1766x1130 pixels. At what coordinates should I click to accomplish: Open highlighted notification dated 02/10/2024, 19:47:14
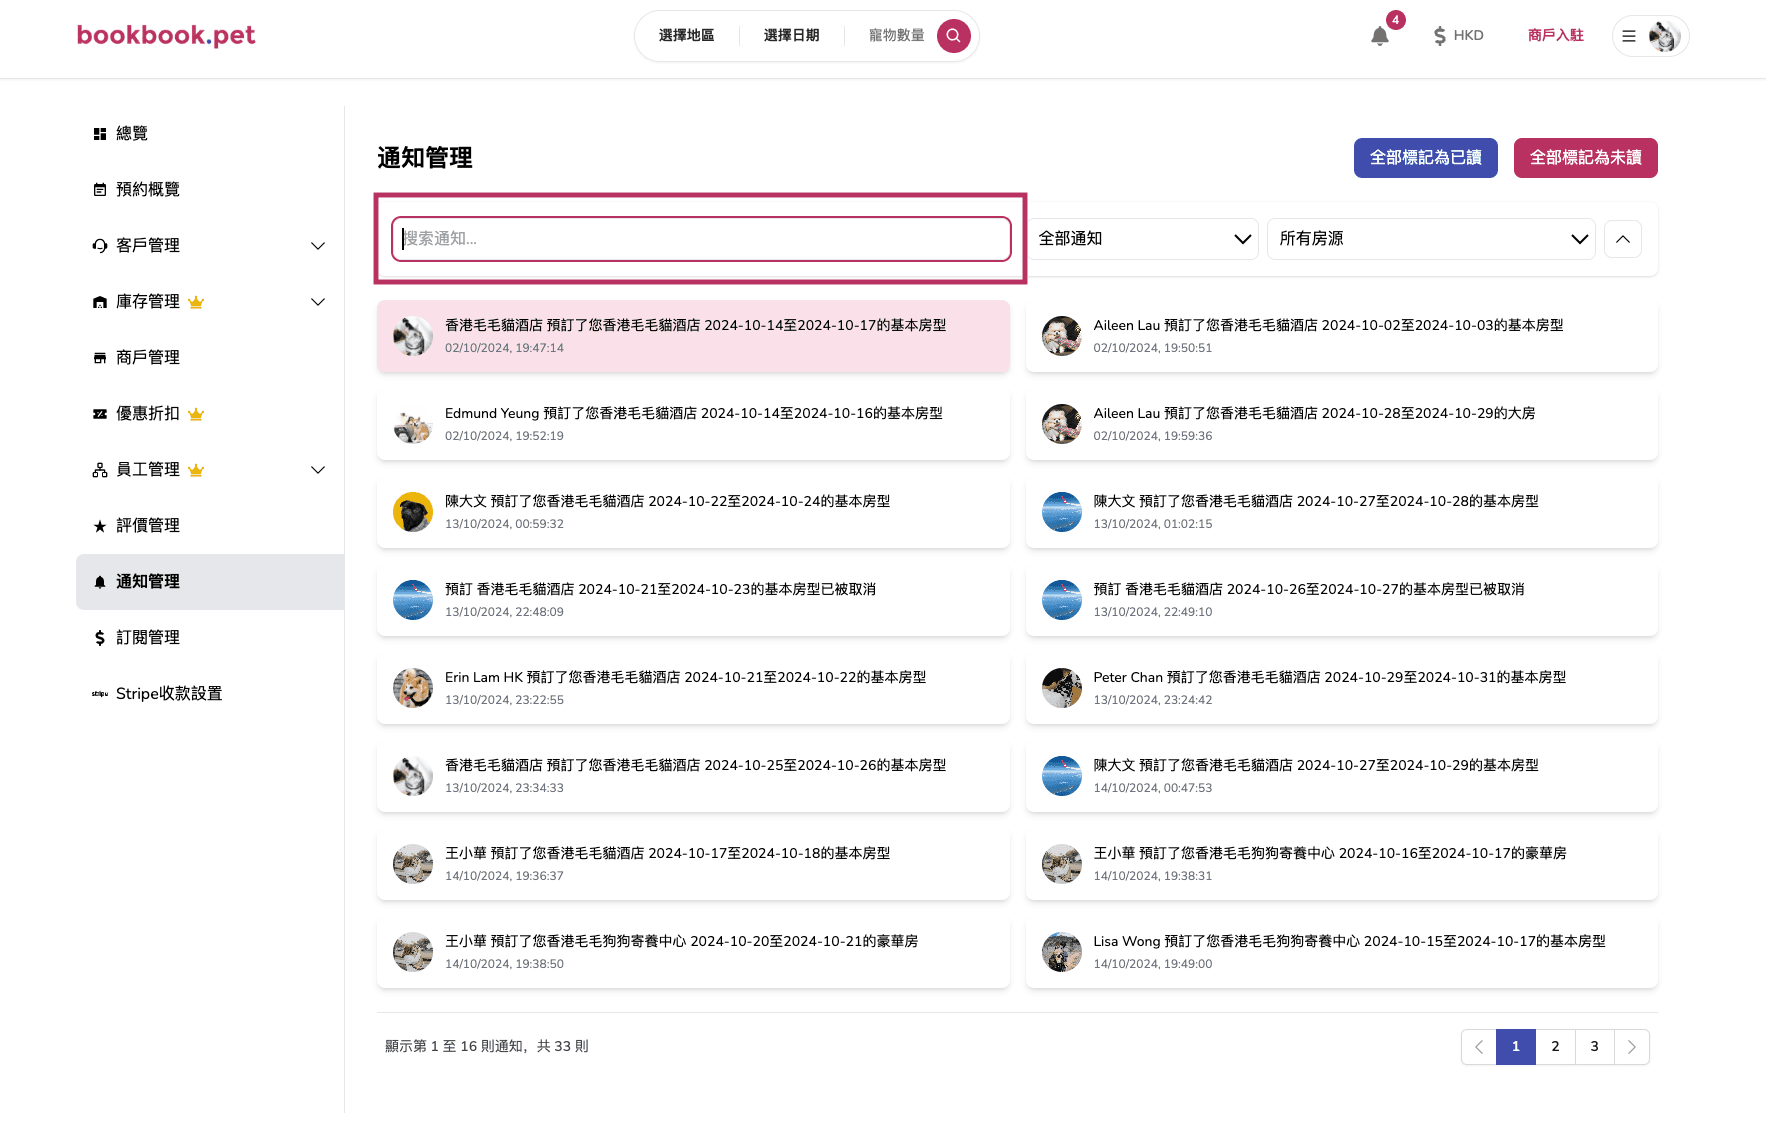[x=693, y=336]
